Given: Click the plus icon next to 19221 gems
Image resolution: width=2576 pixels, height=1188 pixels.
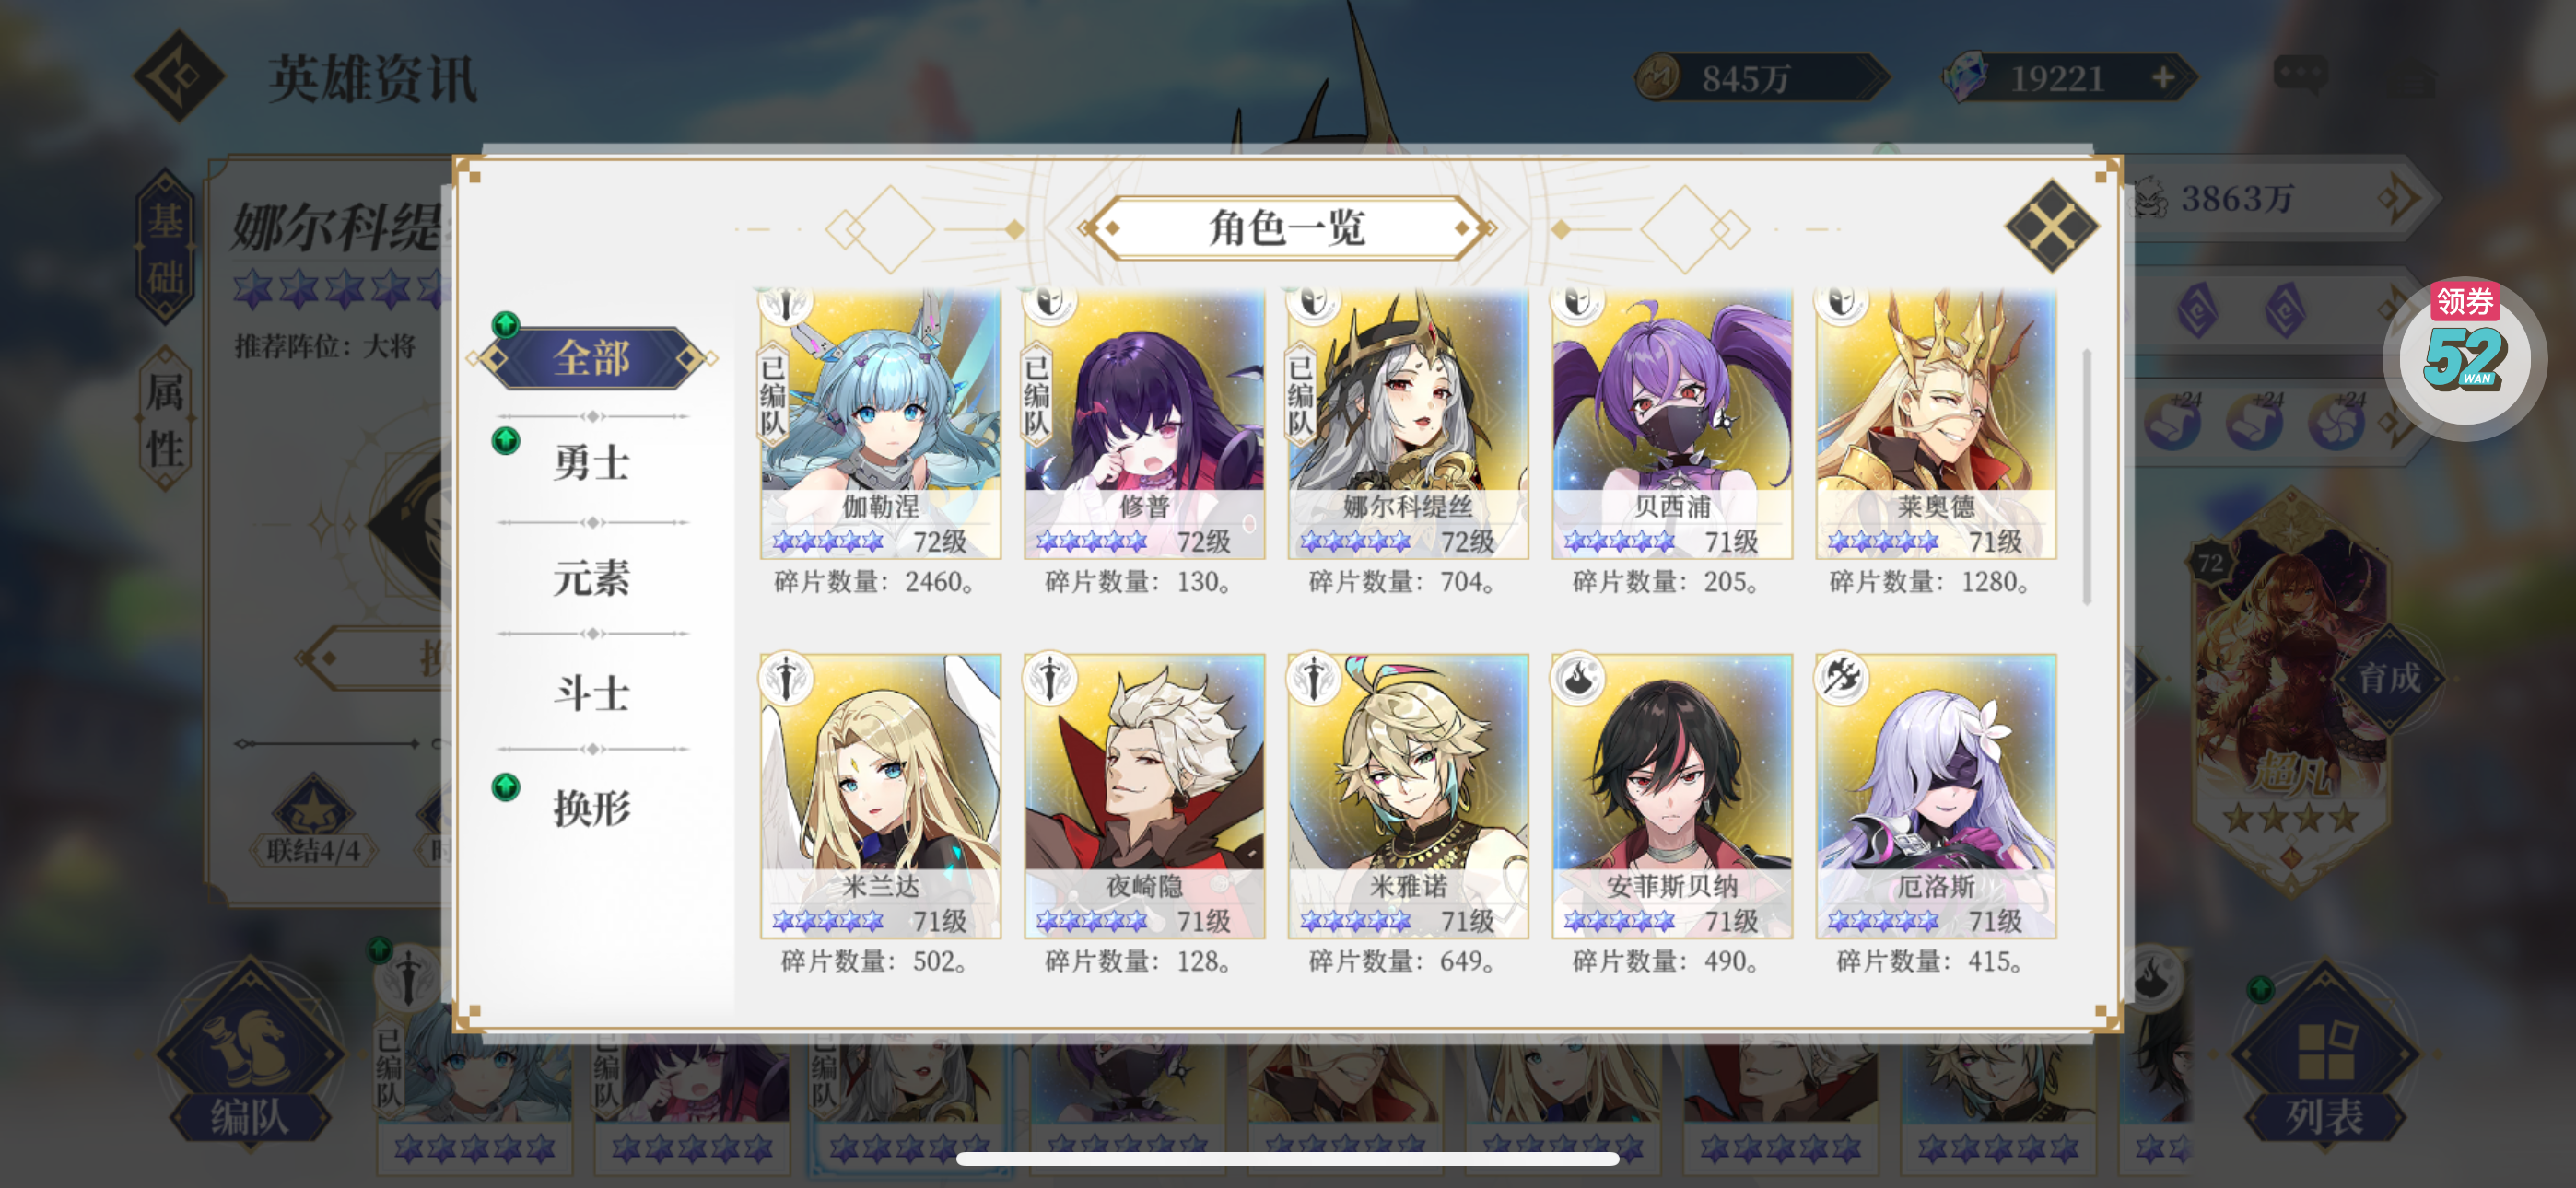Looking at the screenshot, I should click(x=2164, y=77).
